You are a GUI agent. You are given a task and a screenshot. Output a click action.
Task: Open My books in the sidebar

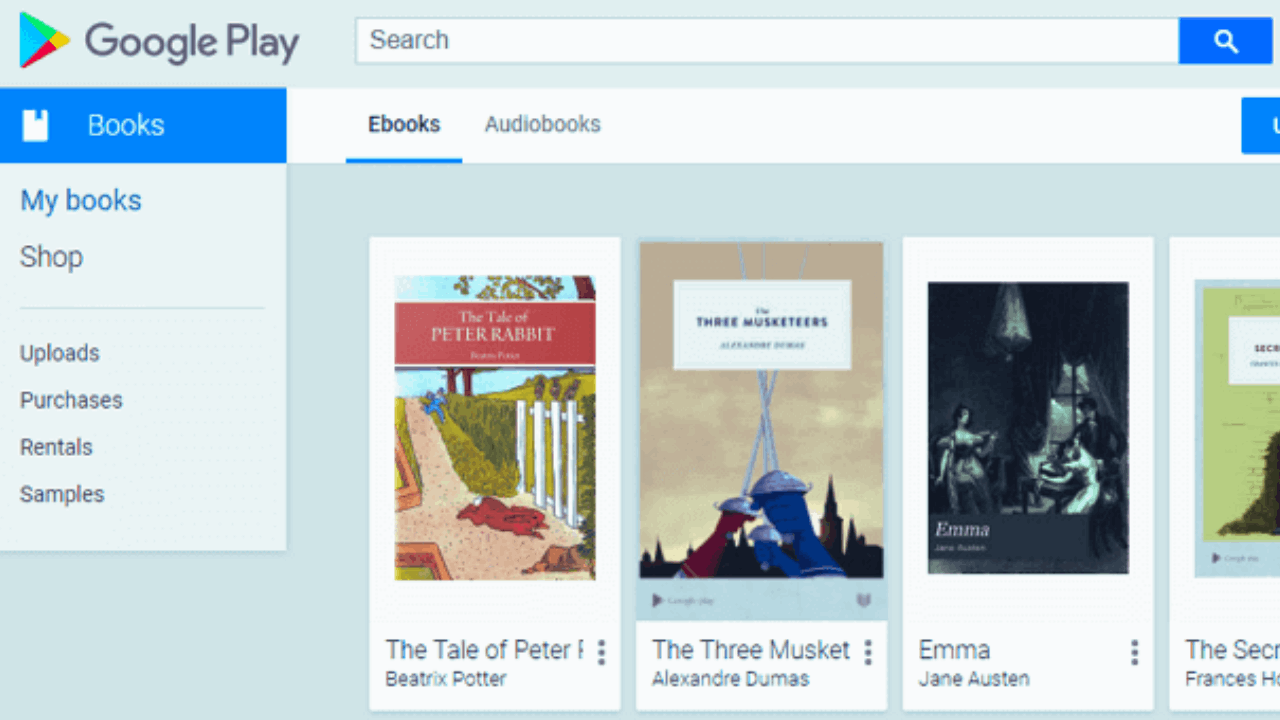pyautogui.click(x=81, y=200)
